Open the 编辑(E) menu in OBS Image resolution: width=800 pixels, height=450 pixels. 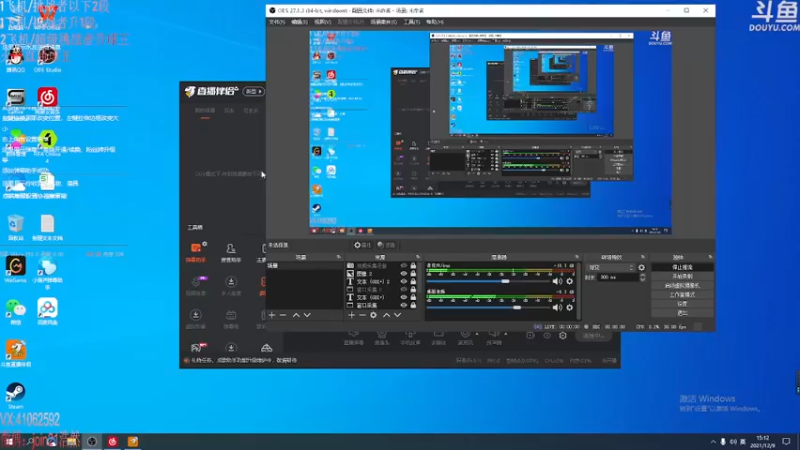299,22
